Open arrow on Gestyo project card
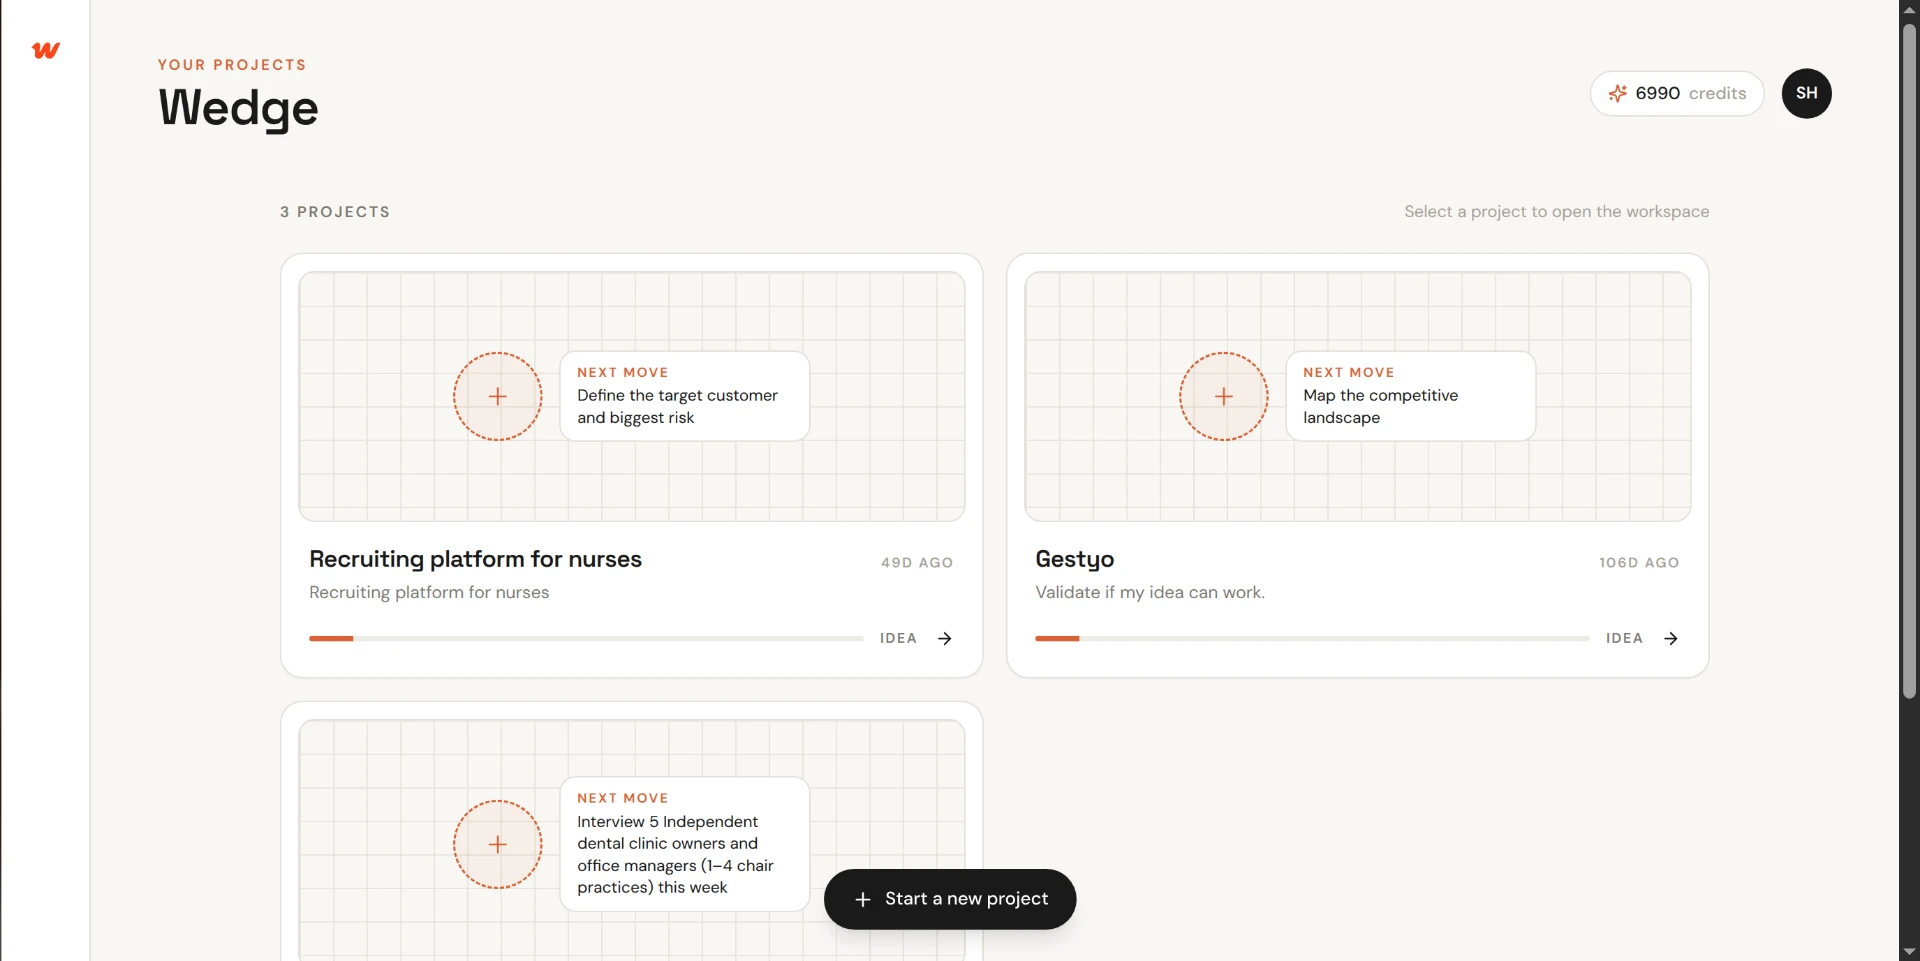This screenshot has width=1920, height=961. 1671,638
